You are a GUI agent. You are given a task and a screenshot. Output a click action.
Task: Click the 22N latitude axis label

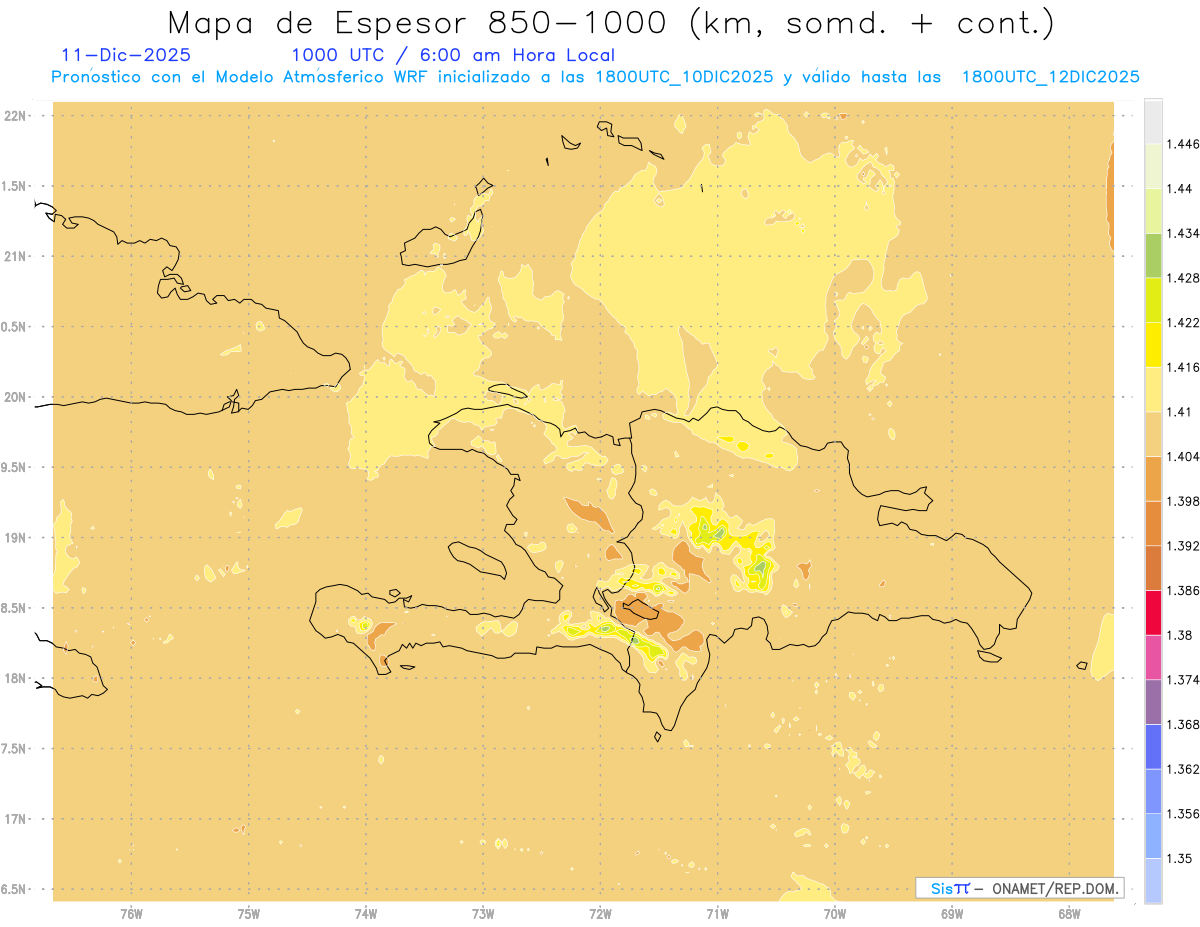tap(14, 116)
